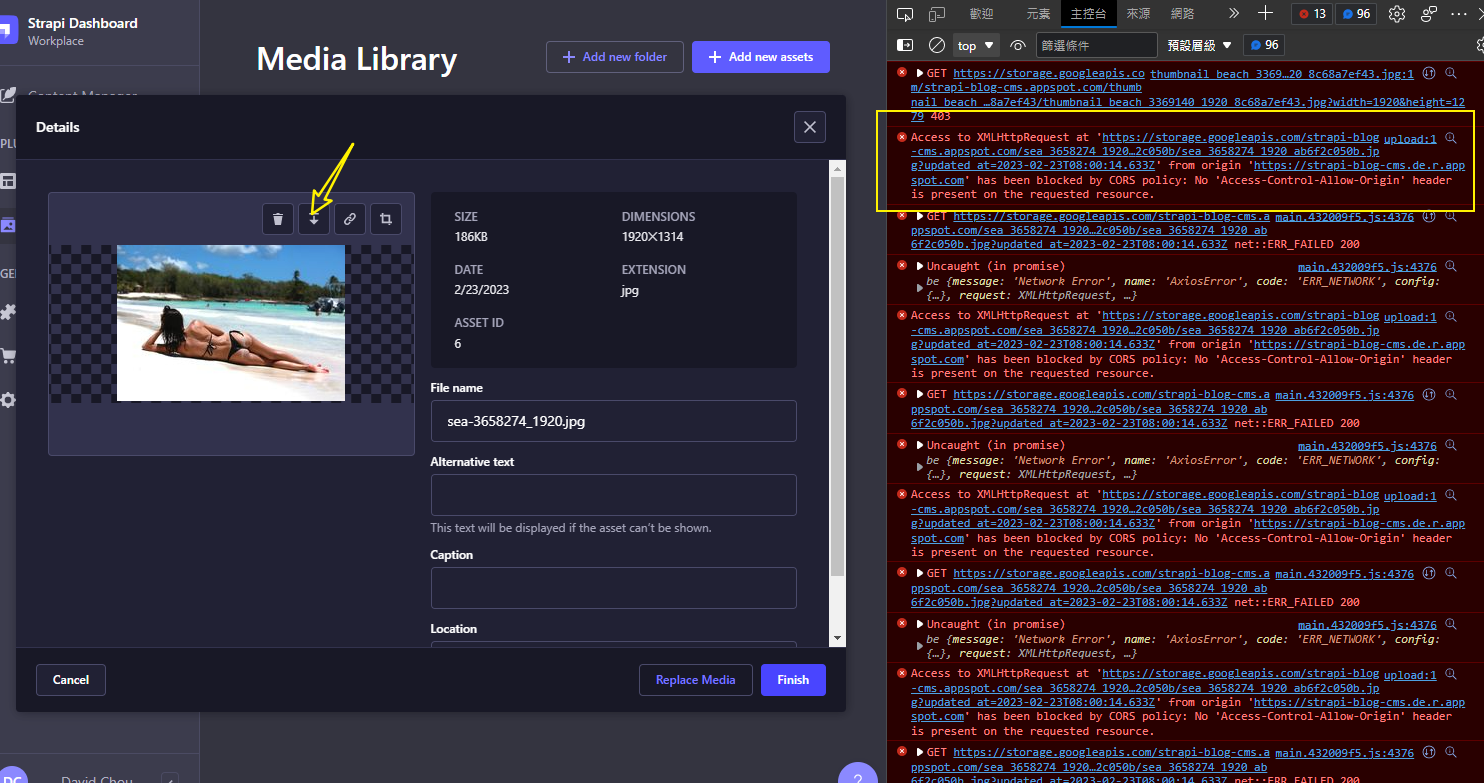The height and width of the screenshot is (783, 1484).
Task: Click the Cancel button
Action: (71, 680)
